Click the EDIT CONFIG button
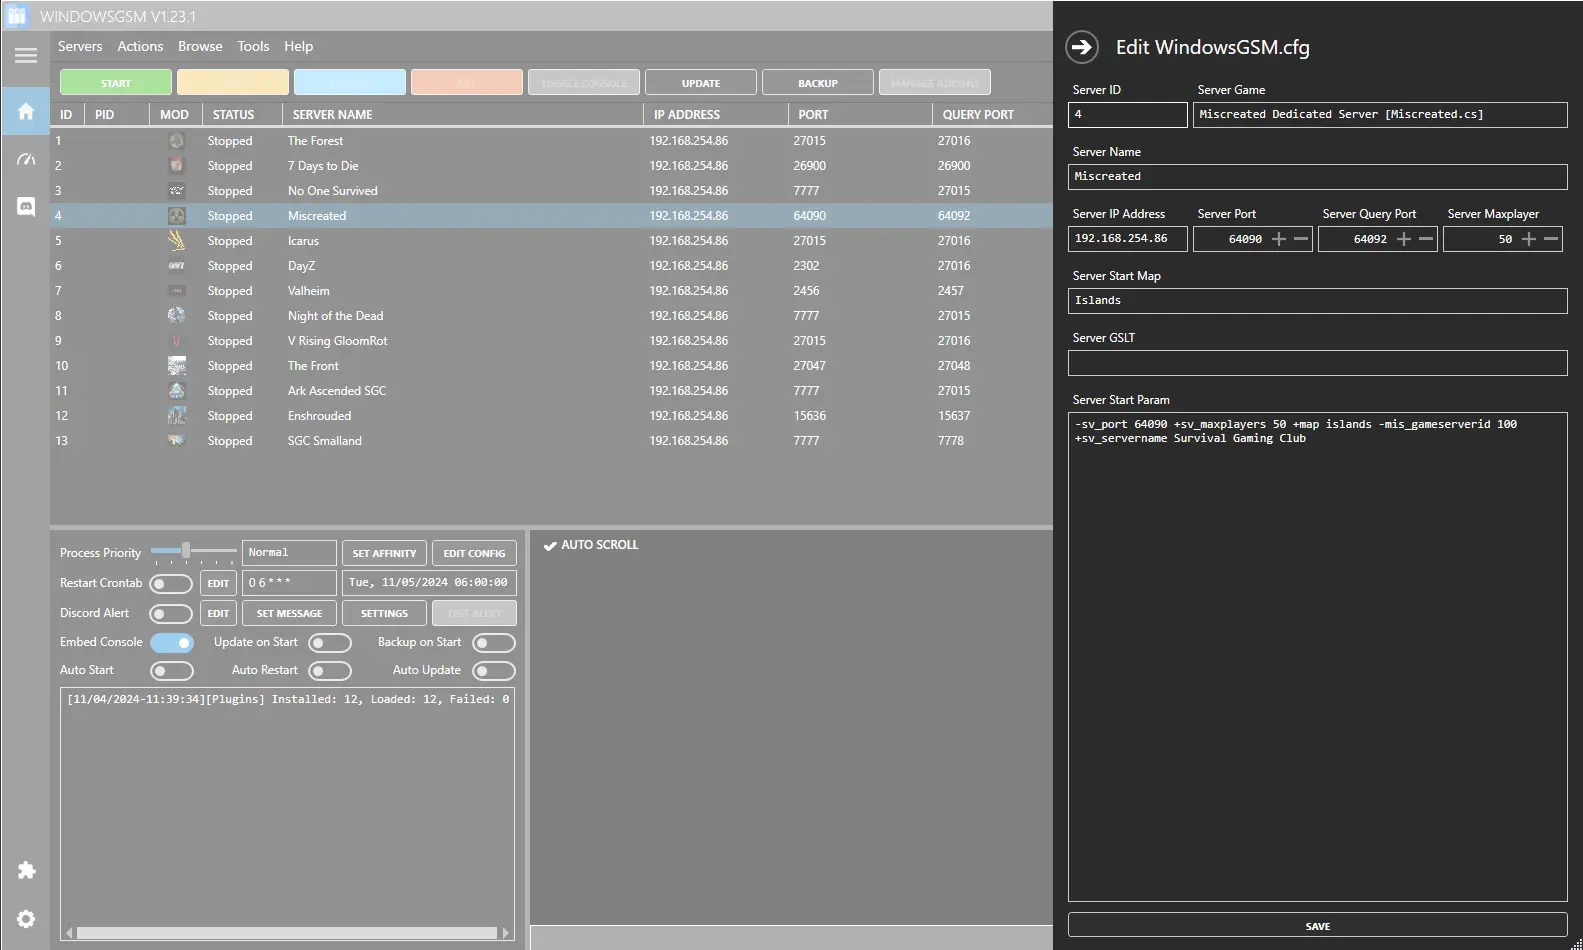The width and height of the screenshot is (1583, 950). 474,553
